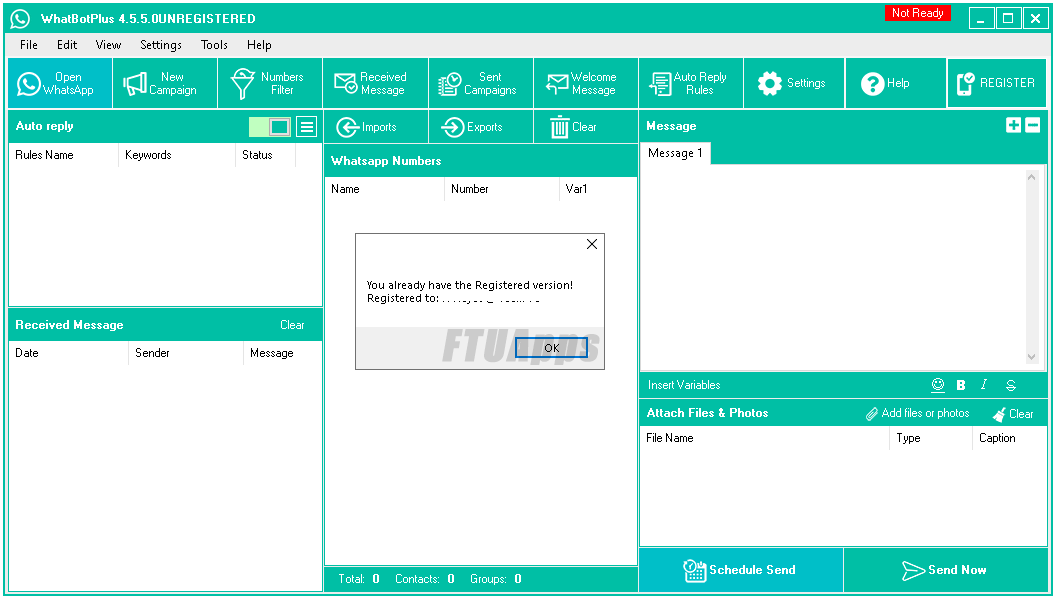Image resolution: width=1056 pixels, height=599 pixels.
Task: Open Auto Reply Rules
Action: 691,84
